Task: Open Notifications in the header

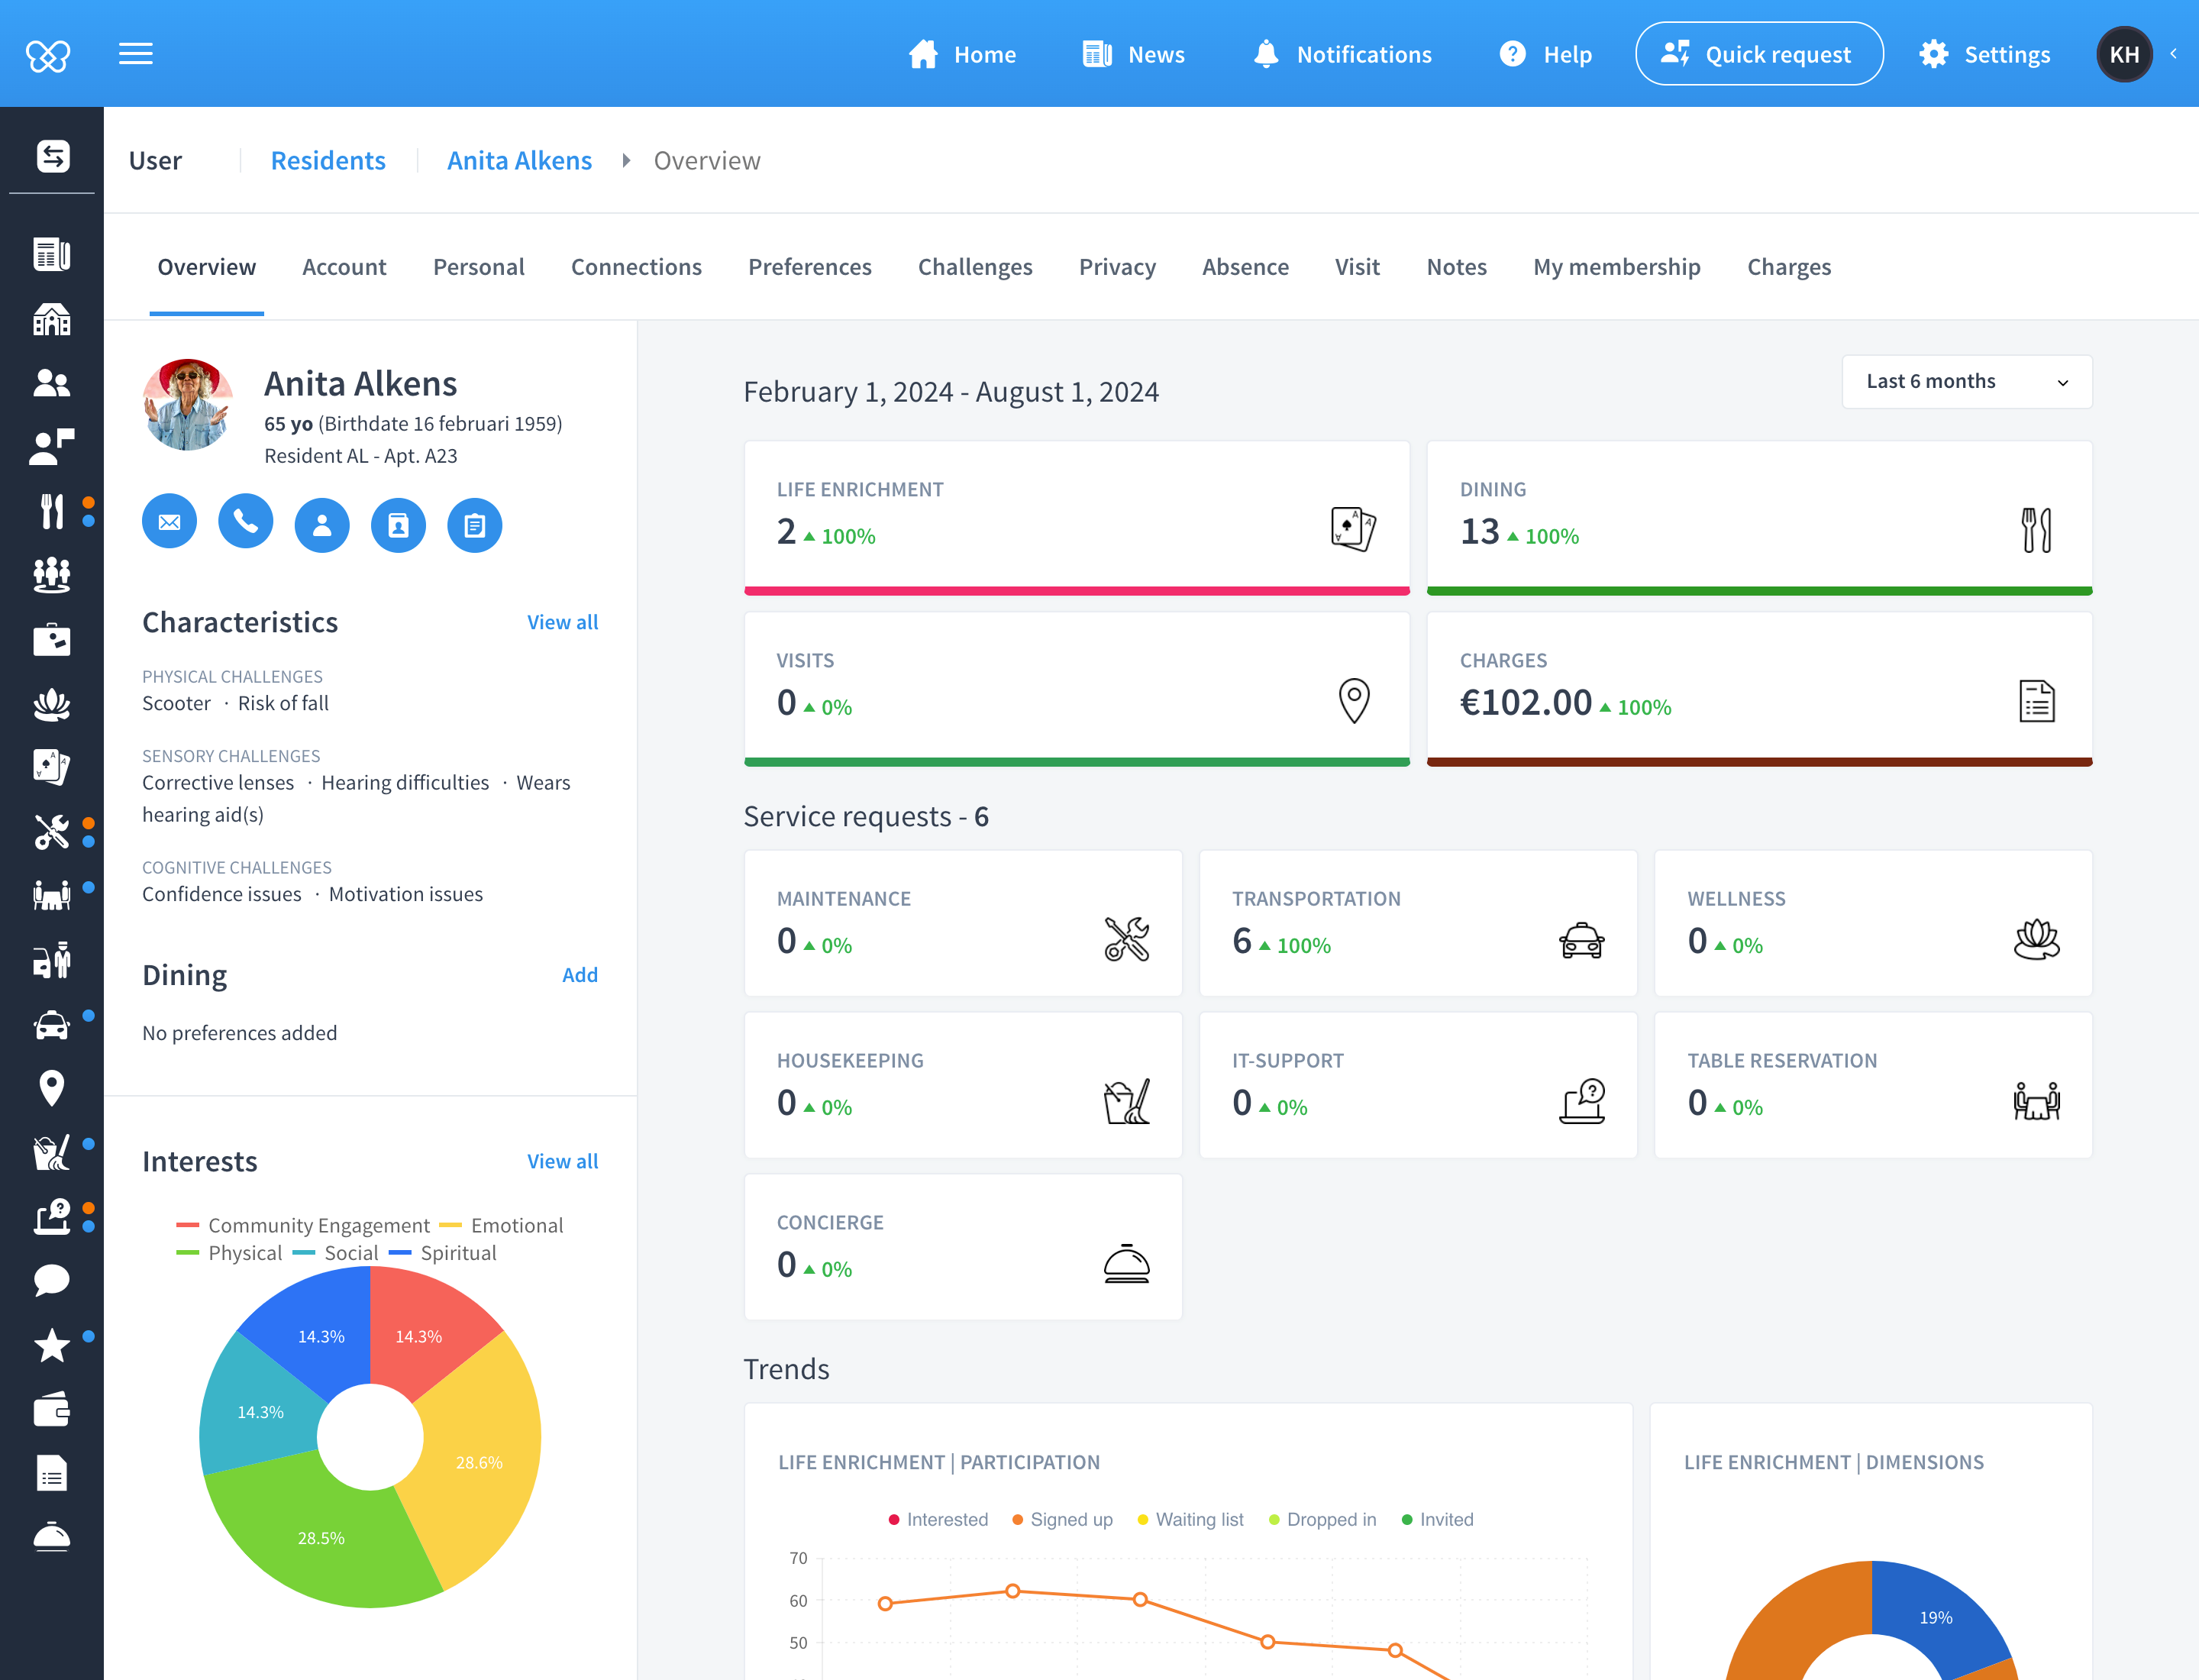Action: (1342, 54)
